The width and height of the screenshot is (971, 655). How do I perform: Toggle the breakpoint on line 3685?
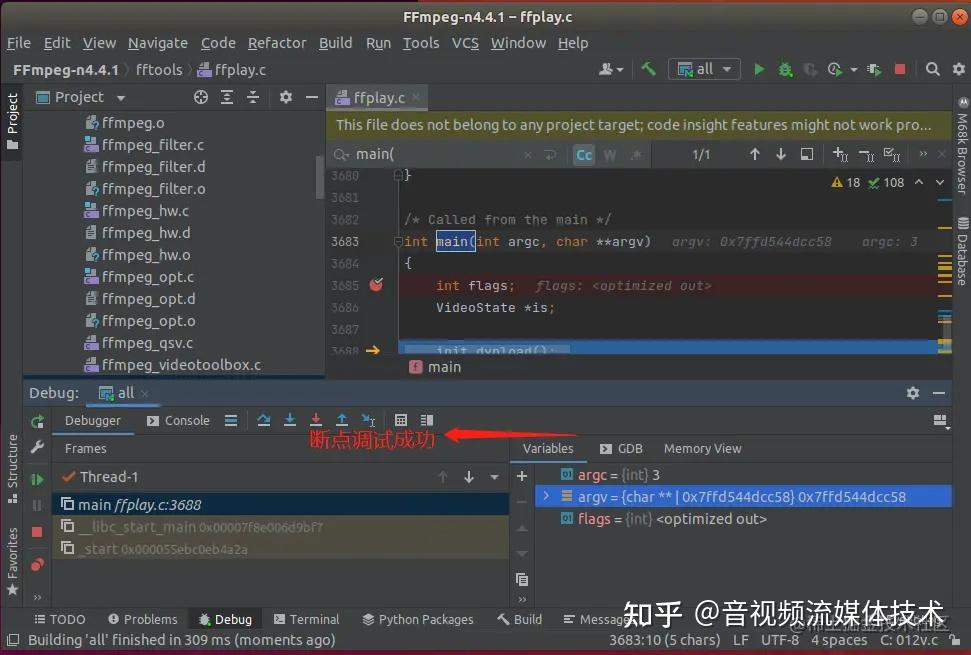click(x=376, y=285)
